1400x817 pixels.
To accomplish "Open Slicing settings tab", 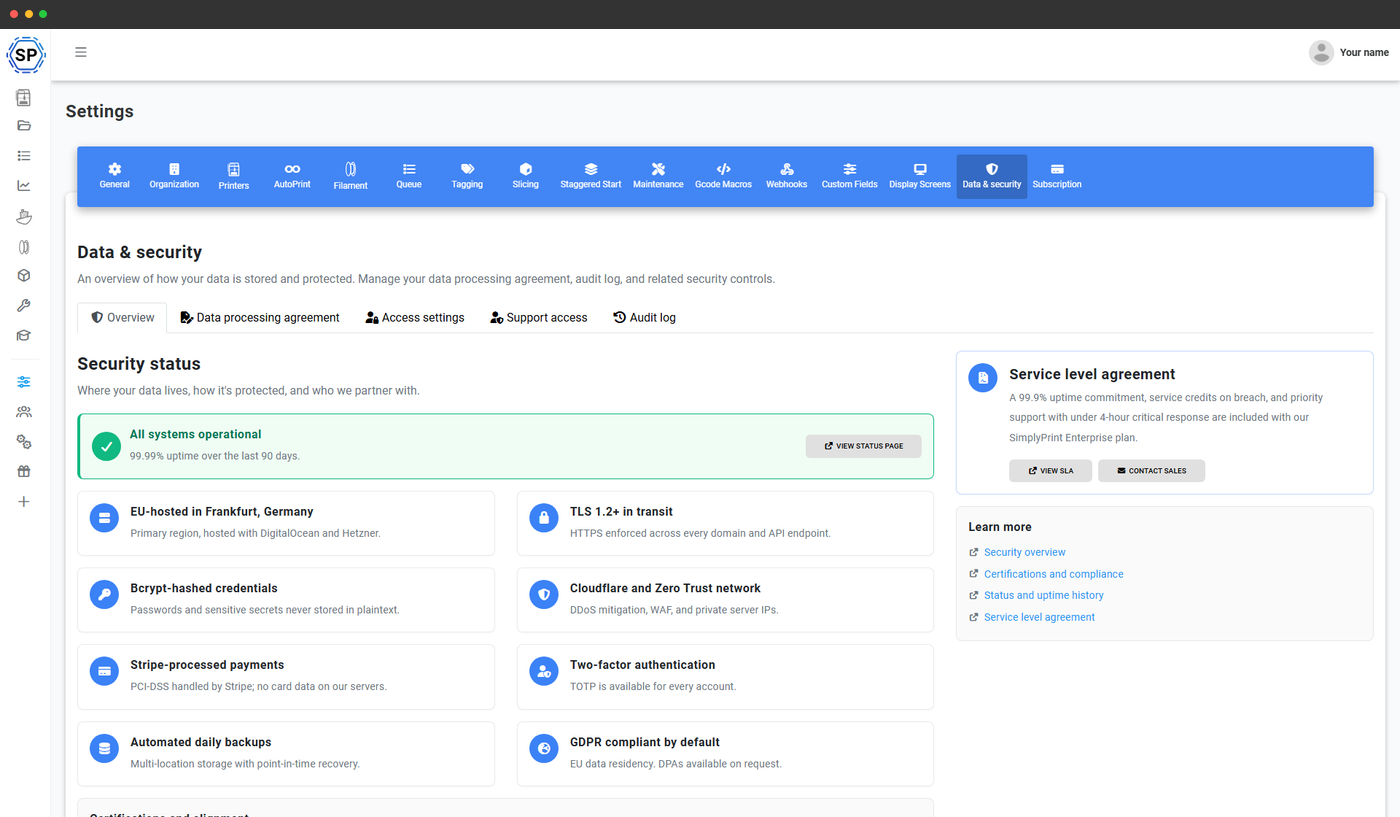I will (526, 176).
